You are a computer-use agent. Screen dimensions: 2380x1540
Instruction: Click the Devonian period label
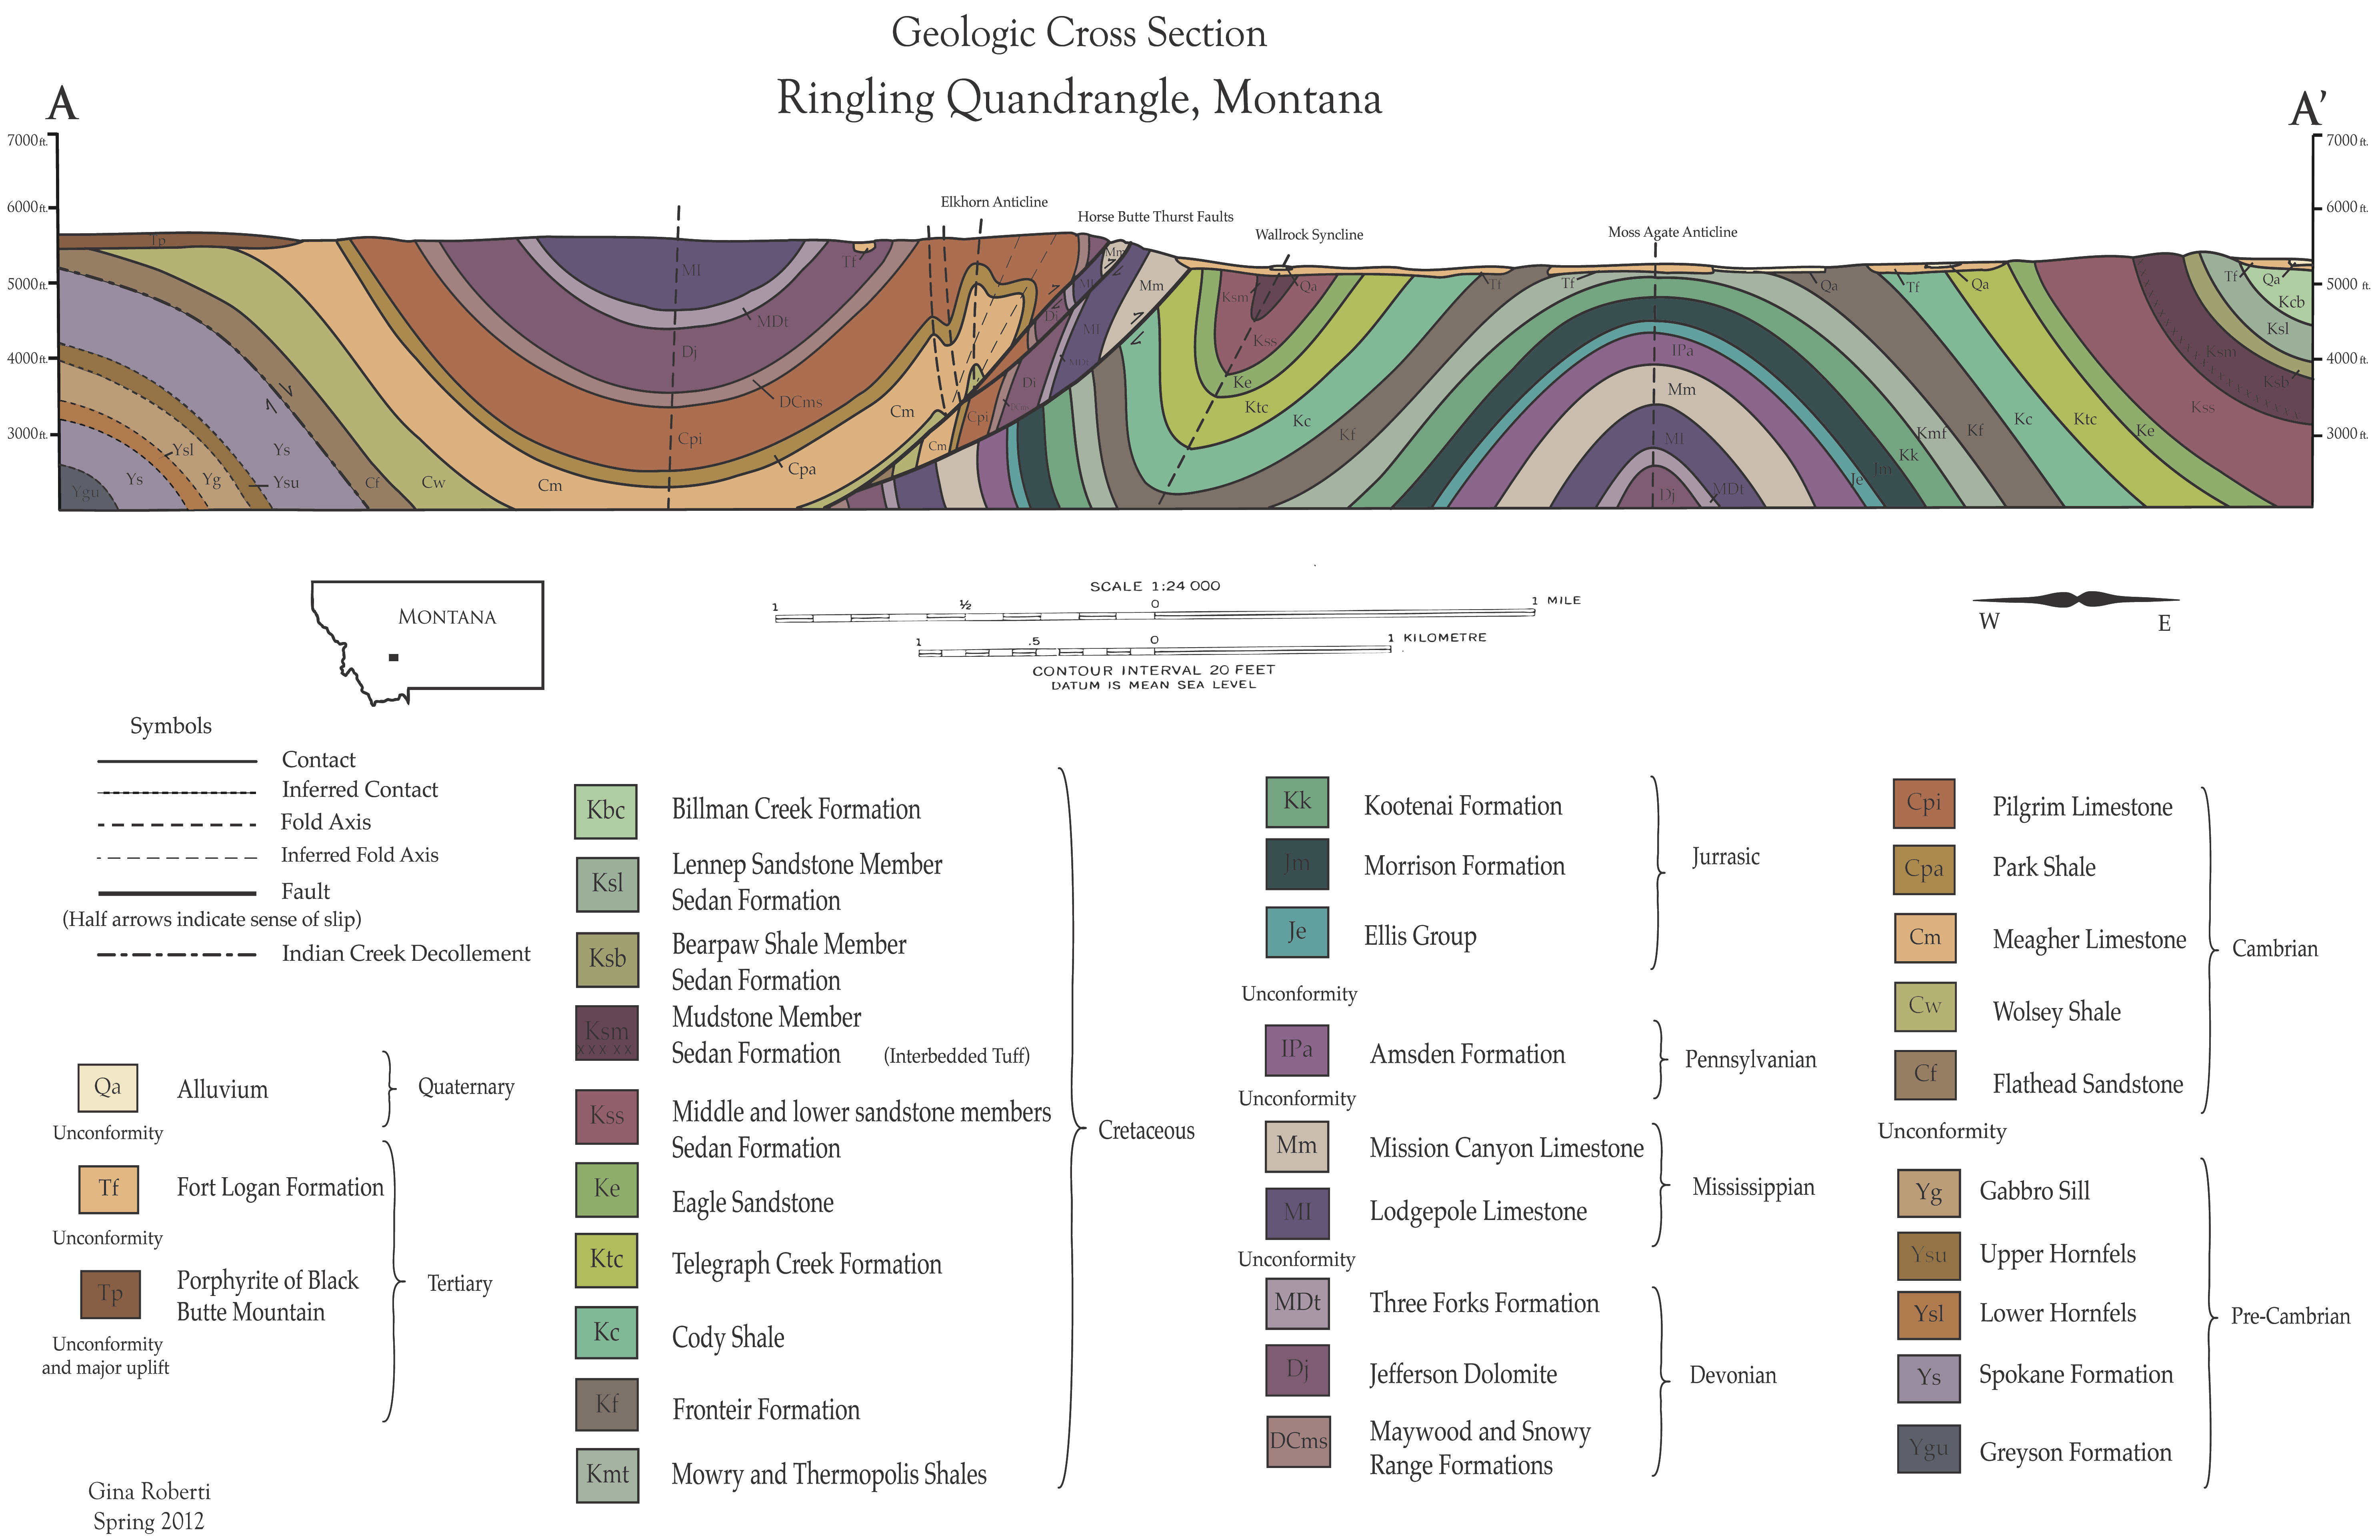1733,1375
